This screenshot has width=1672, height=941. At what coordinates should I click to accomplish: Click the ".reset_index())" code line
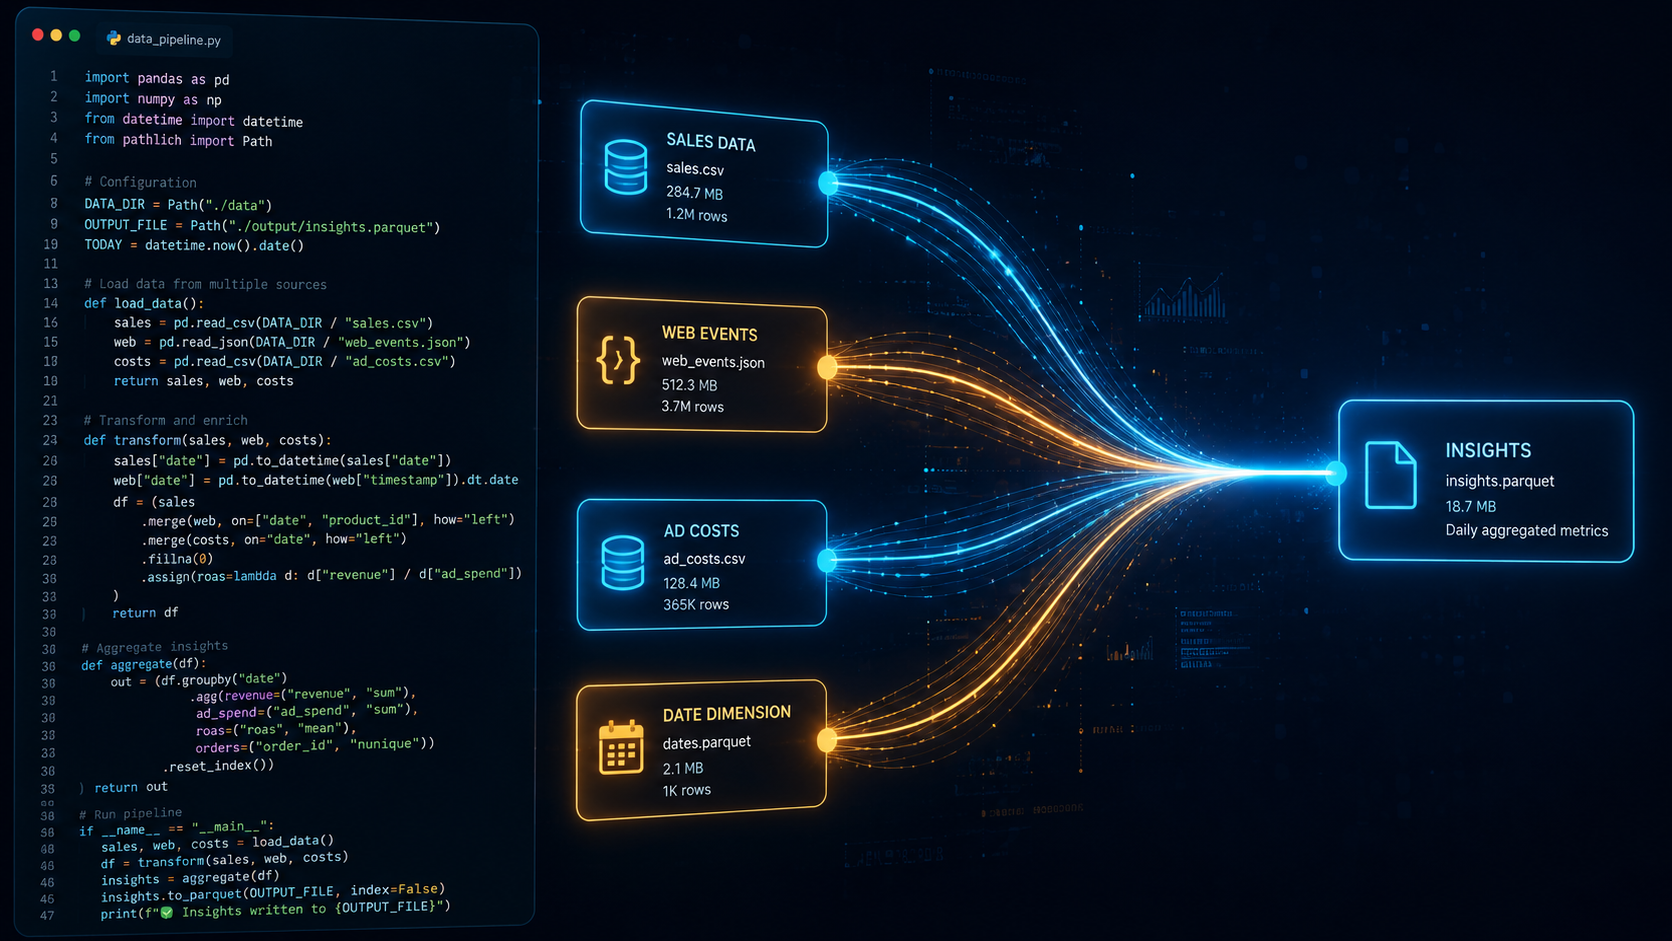pos(218,766)
